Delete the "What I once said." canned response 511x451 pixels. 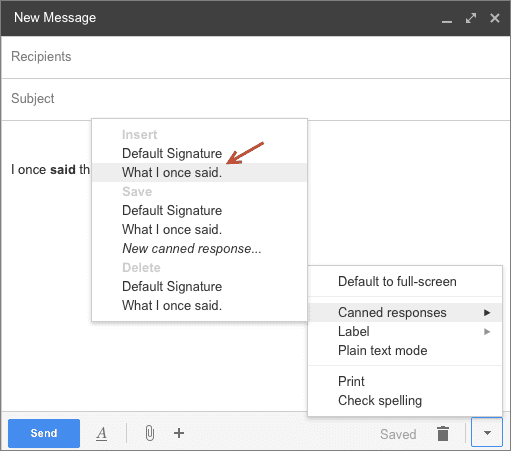coord(199,306)
